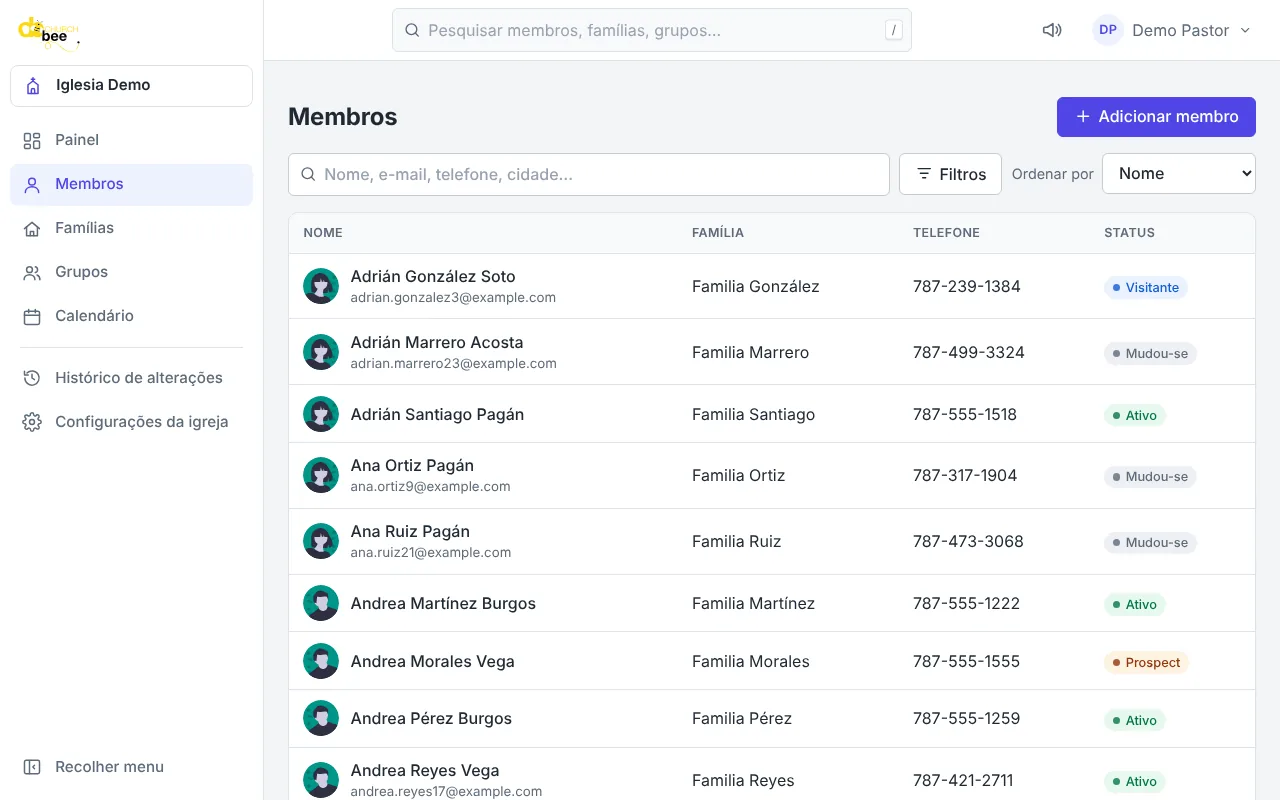
Task: Click the Configurações da igreja gear icon
Action: pyautogui.click(x=32, y=422)
